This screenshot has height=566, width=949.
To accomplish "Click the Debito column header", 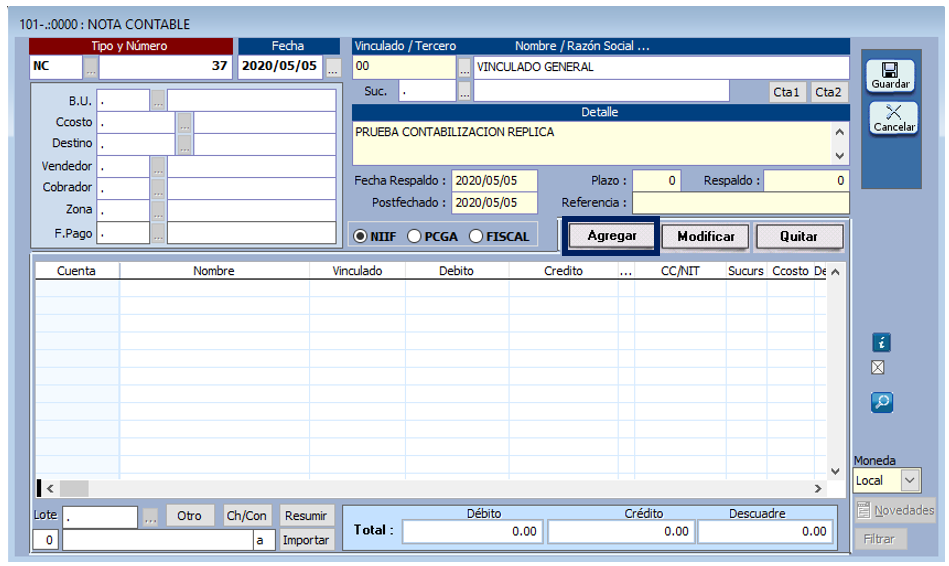I will coord(456,271).
